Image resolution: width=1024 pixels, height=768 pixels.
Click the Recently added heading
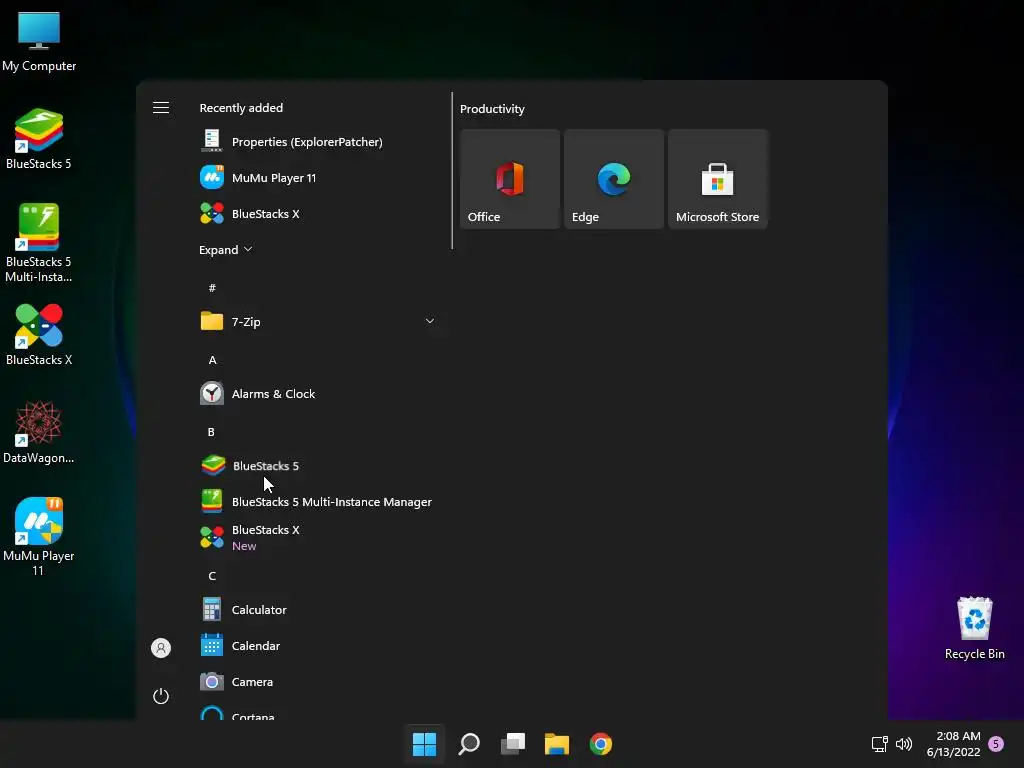coord(241,108)
